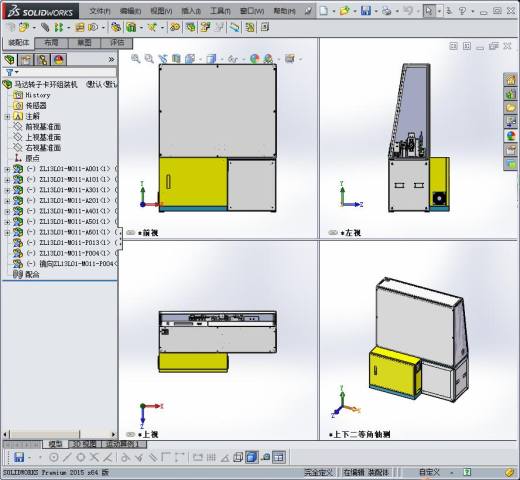Open the ConfigurationManager tab icon
Screen dimensions: 520x480
(42, 60)
